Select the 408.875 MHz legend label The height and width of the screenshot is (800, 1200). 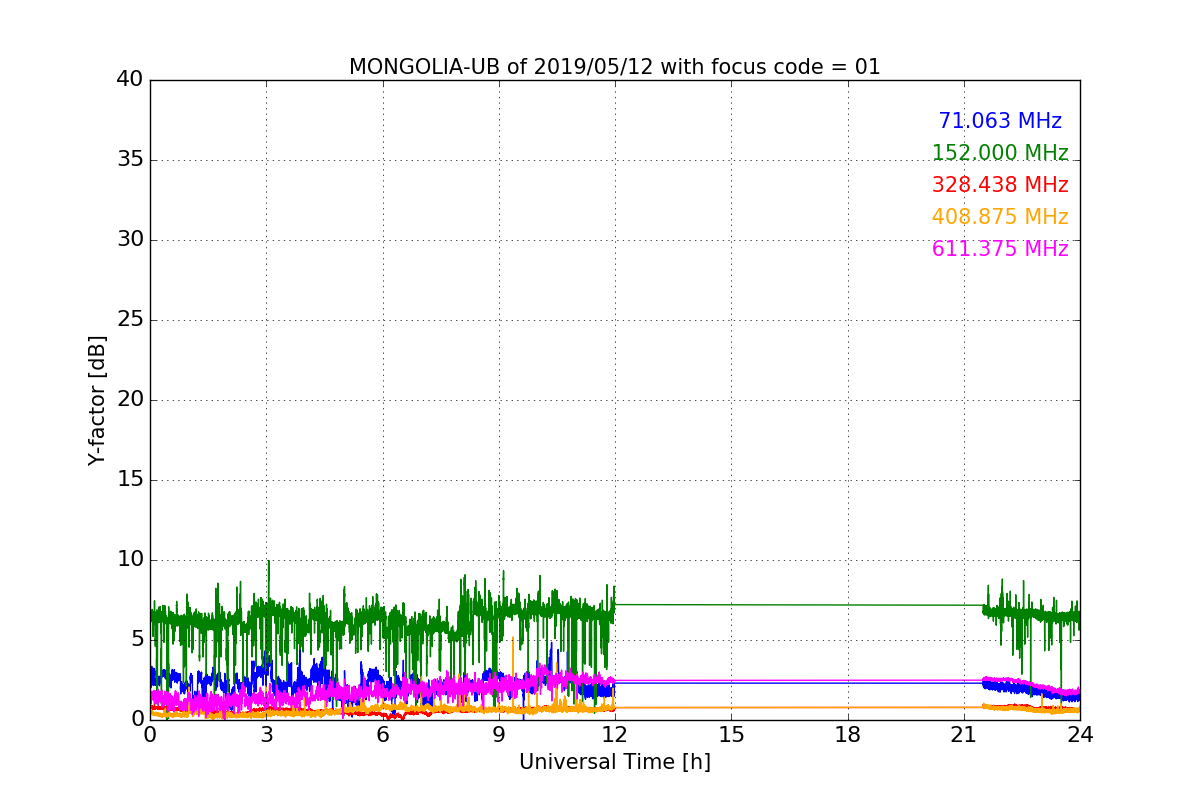point(1000,217)
